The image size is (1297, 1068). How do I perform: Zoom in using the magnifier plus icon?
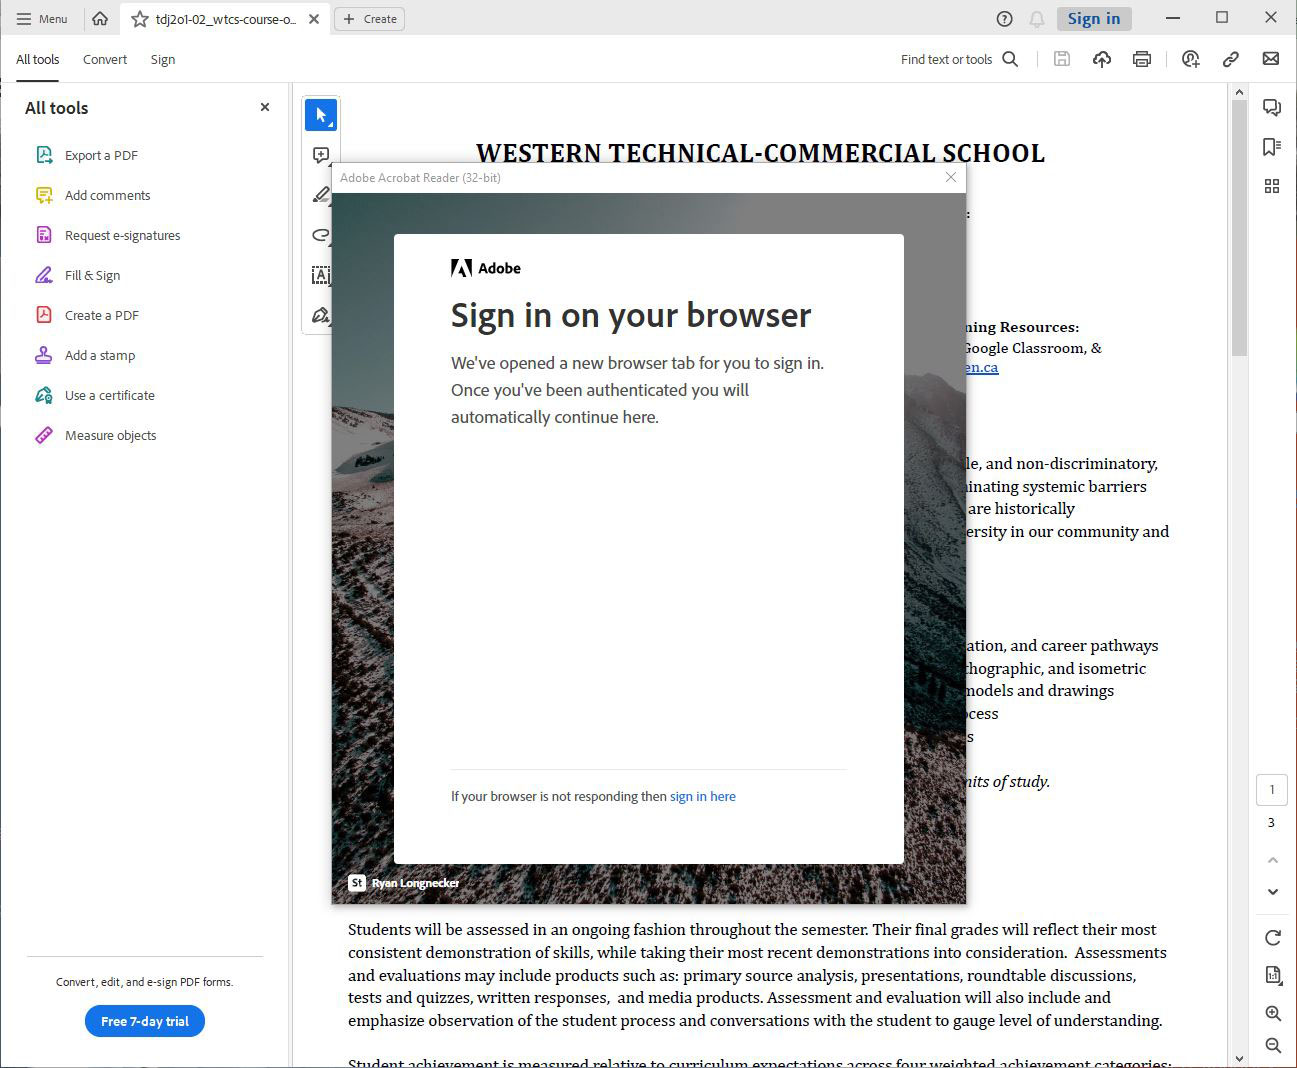tap(1272, 1013)
